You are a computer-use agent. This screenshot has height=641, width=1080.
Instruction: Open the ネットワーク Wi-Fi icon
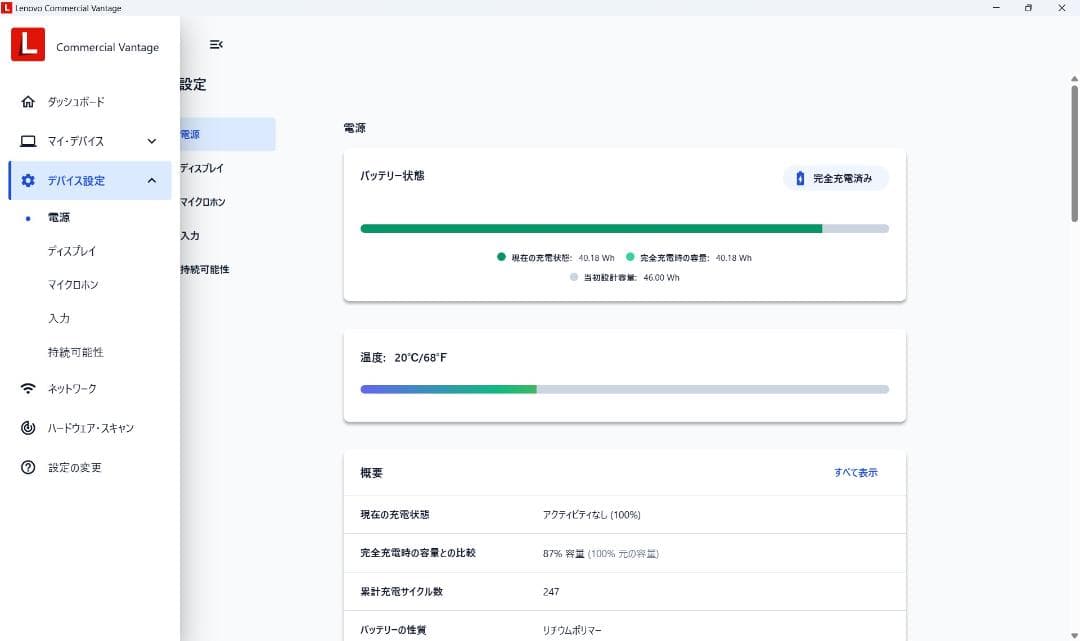click(x=28, y=389)
